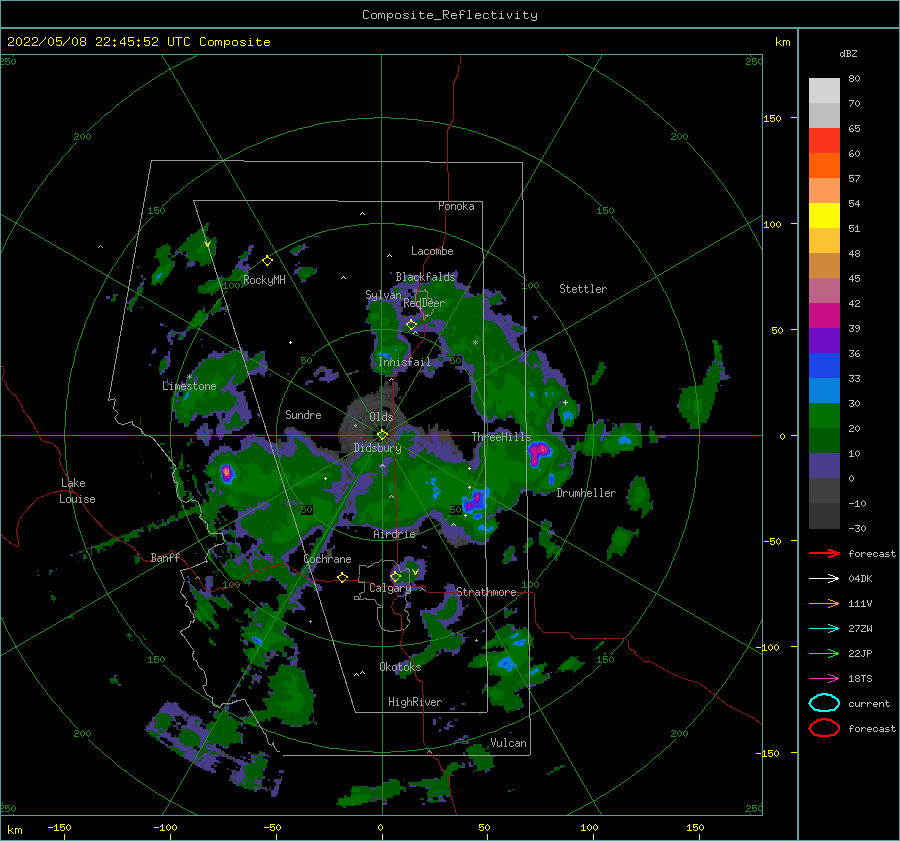Screen dimensions: 900x841
Task: Click the white cross marker northwest of Drumheller
Action: (x=565, y=402)
